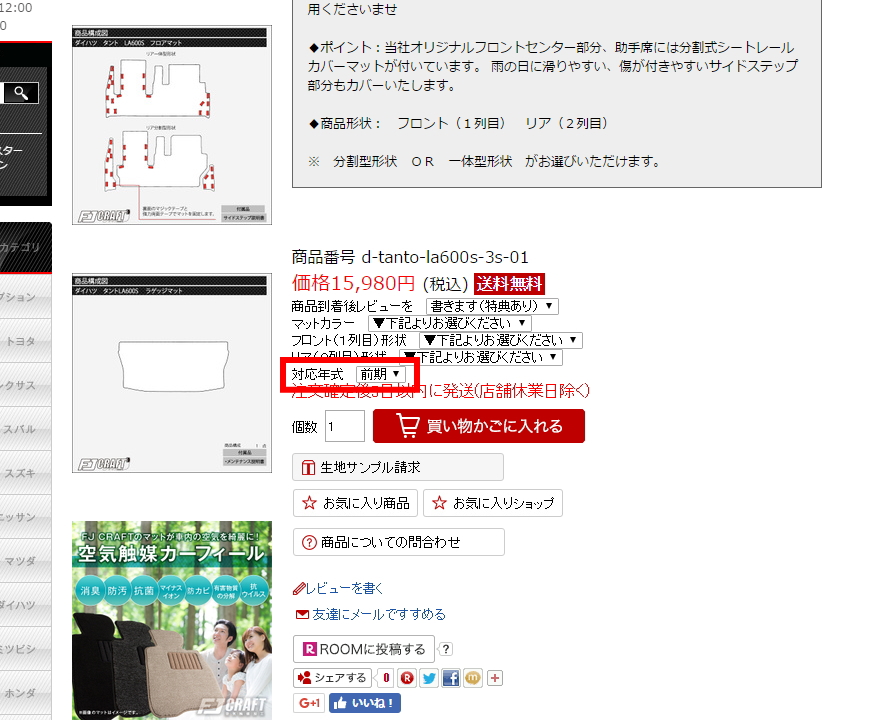Click the search magnifier icon
The height and width of the screenshot is (720, 890).
coord(21,93)
